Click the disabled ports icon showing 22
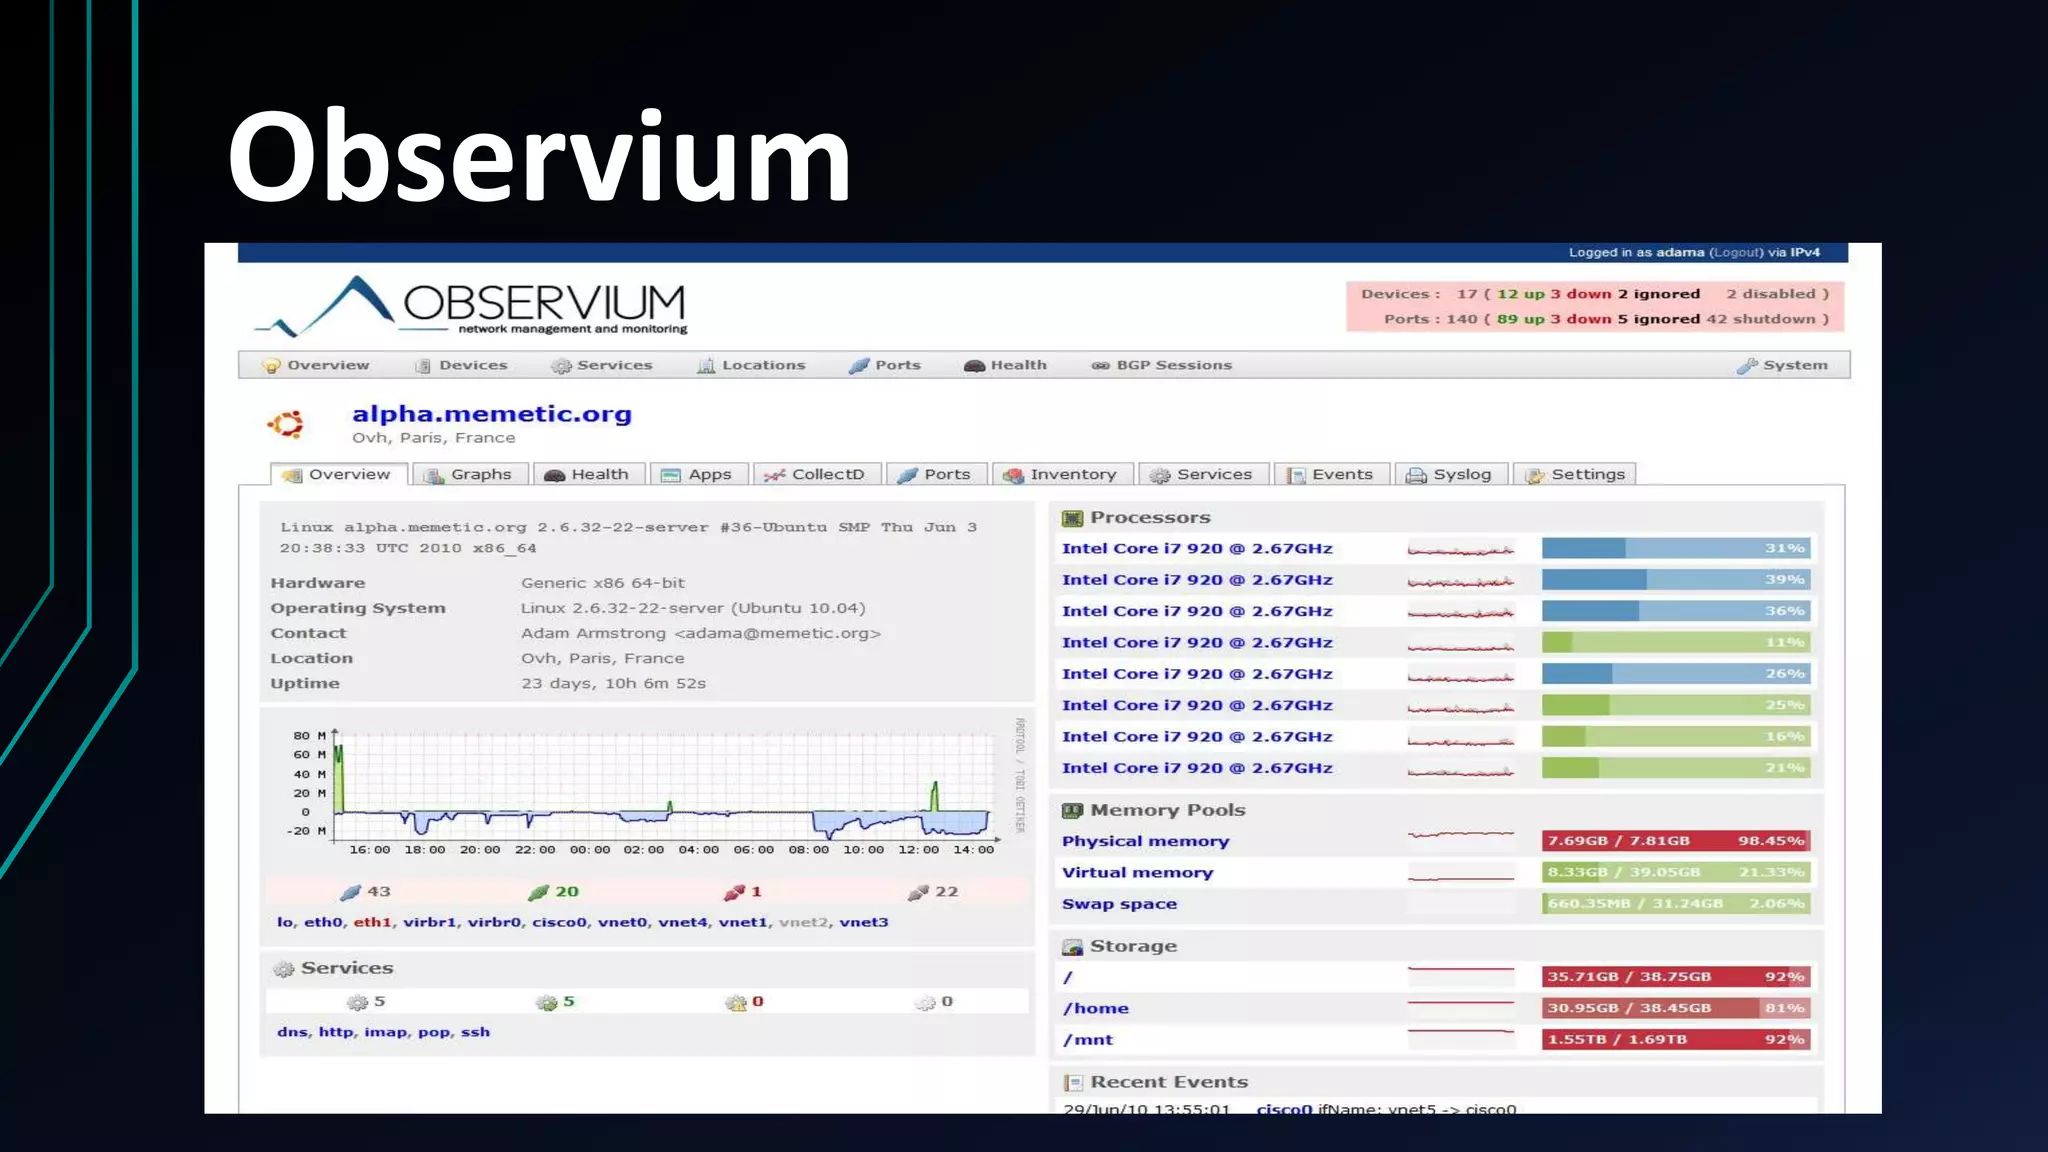Viewport: 2048px width, 1152px height. [919, 892]
